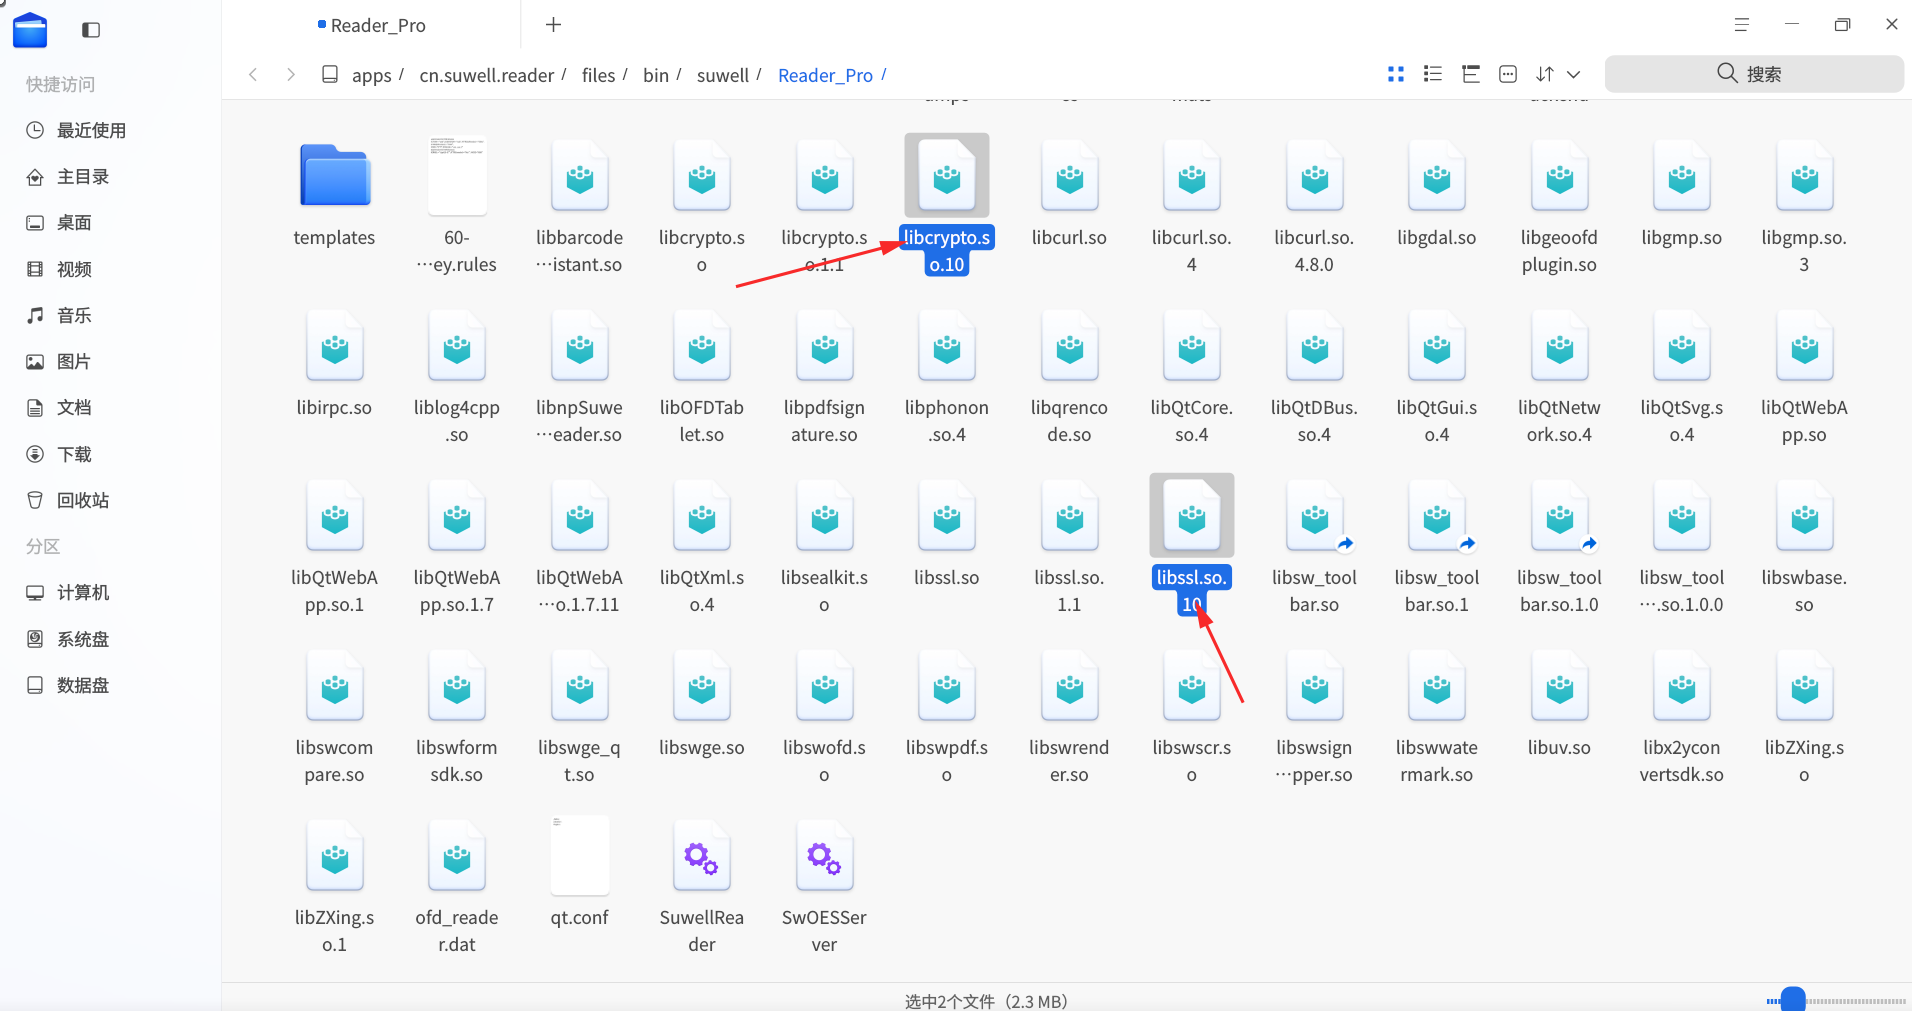Viewport: 1912px width, 1011px height.
Task: Toggle the sidebar panel icon
Action: [x=91, y=30]
